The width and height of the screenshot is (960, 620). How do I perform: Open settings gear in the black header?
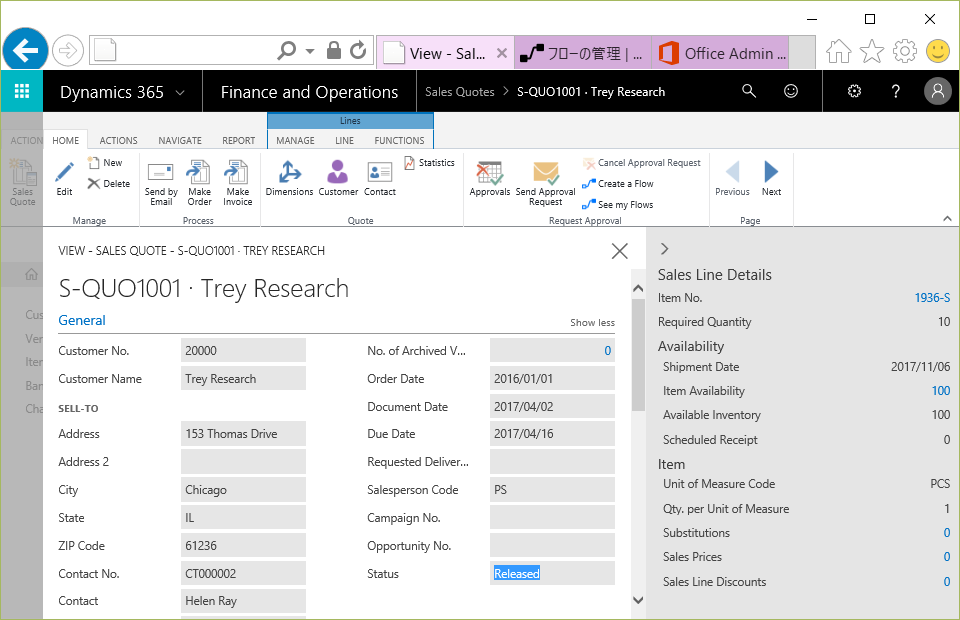pos(854,91)
